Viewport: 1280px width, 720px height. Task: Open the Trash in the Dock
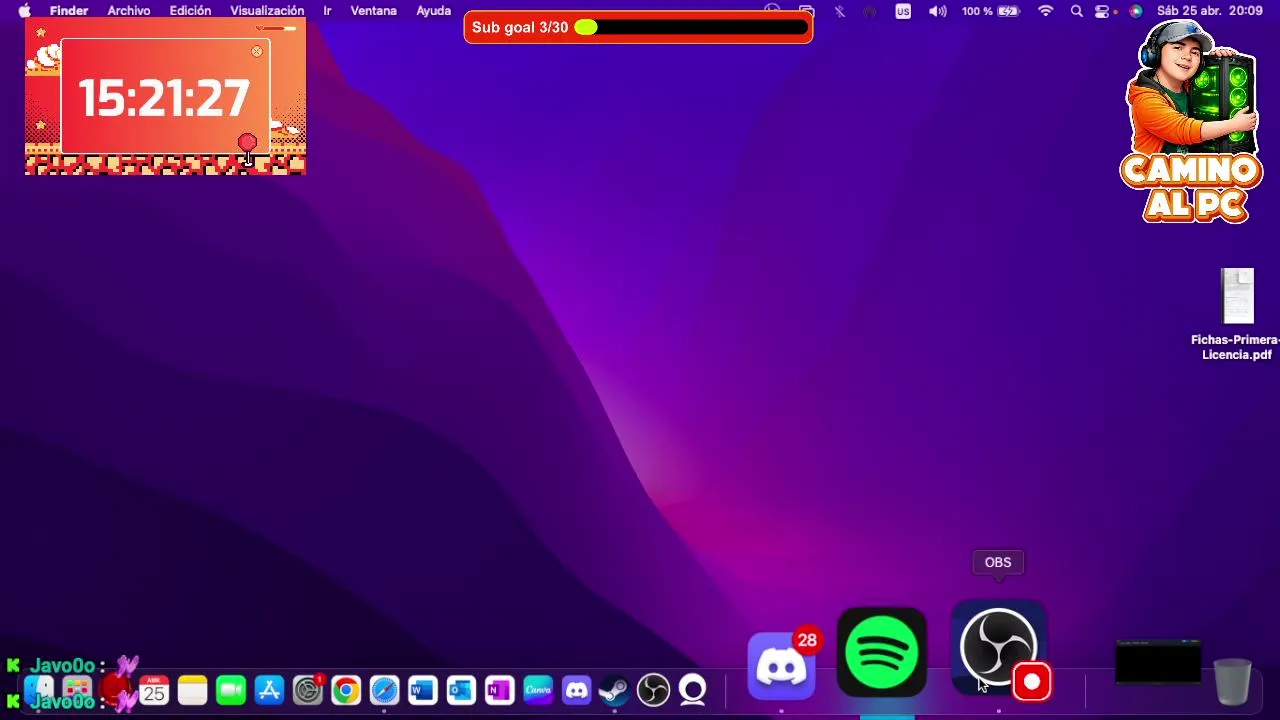click(x=1232, y=682)
